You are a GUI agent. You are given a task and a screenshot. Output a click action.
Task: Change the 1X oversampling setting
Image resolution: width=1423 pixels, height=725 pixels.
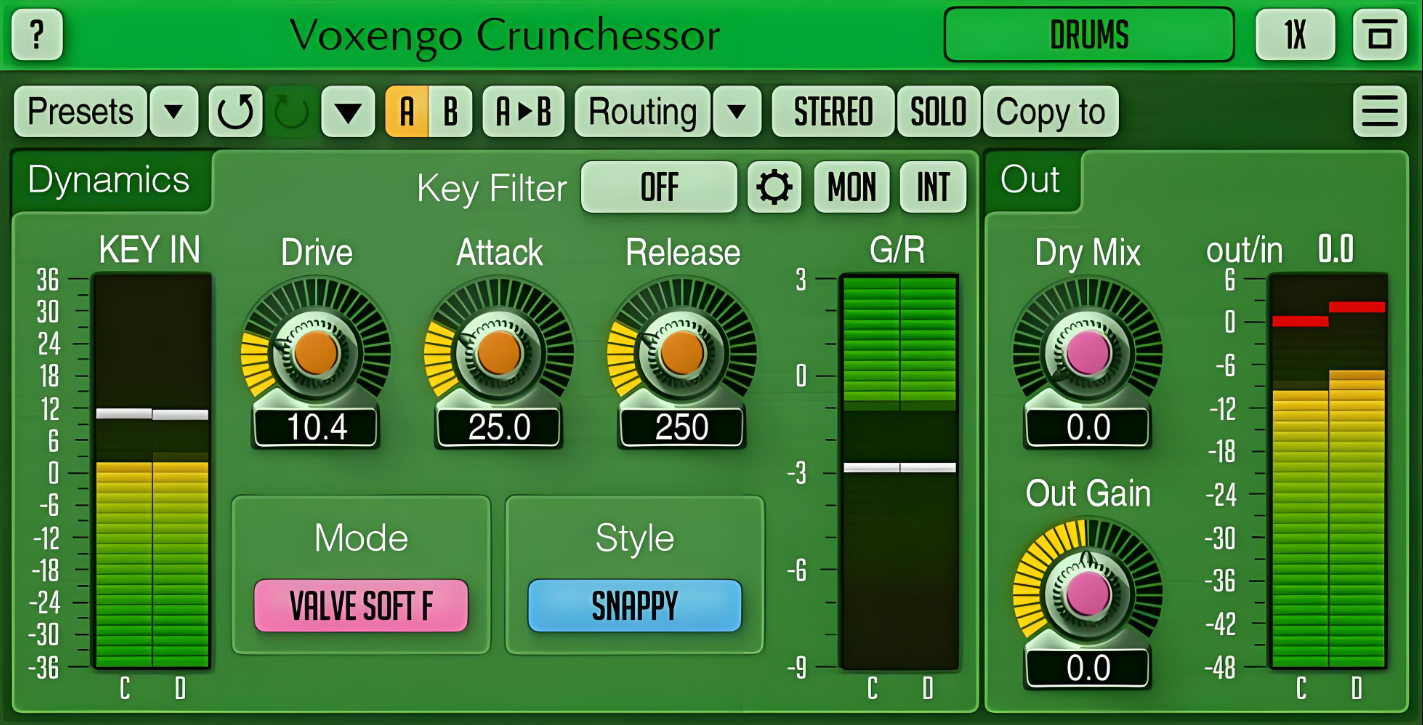(1295, 35)
